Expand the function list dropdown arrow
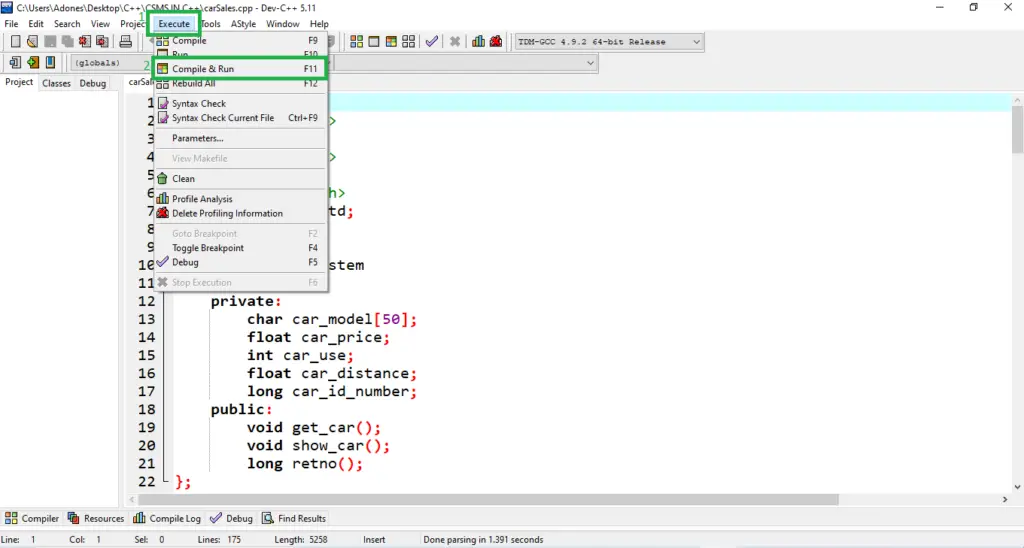1024x548 pixels. [x=590, y=63]
